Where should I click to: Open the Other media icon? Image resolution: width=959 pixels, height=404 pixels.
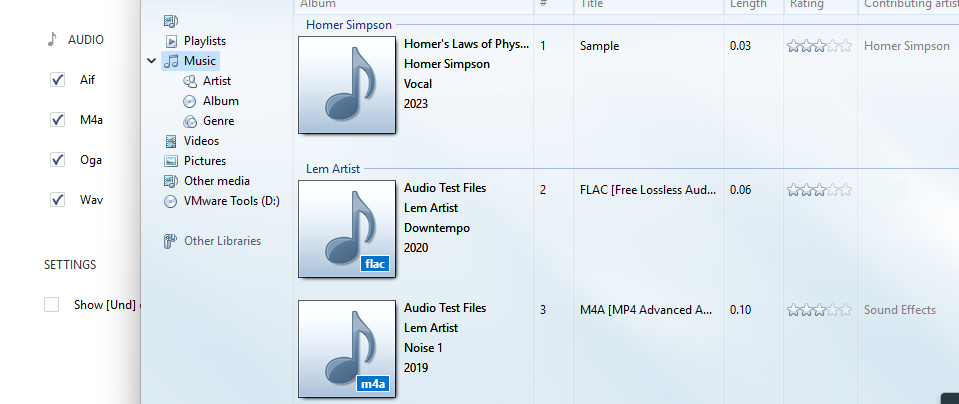click(171, 181)
